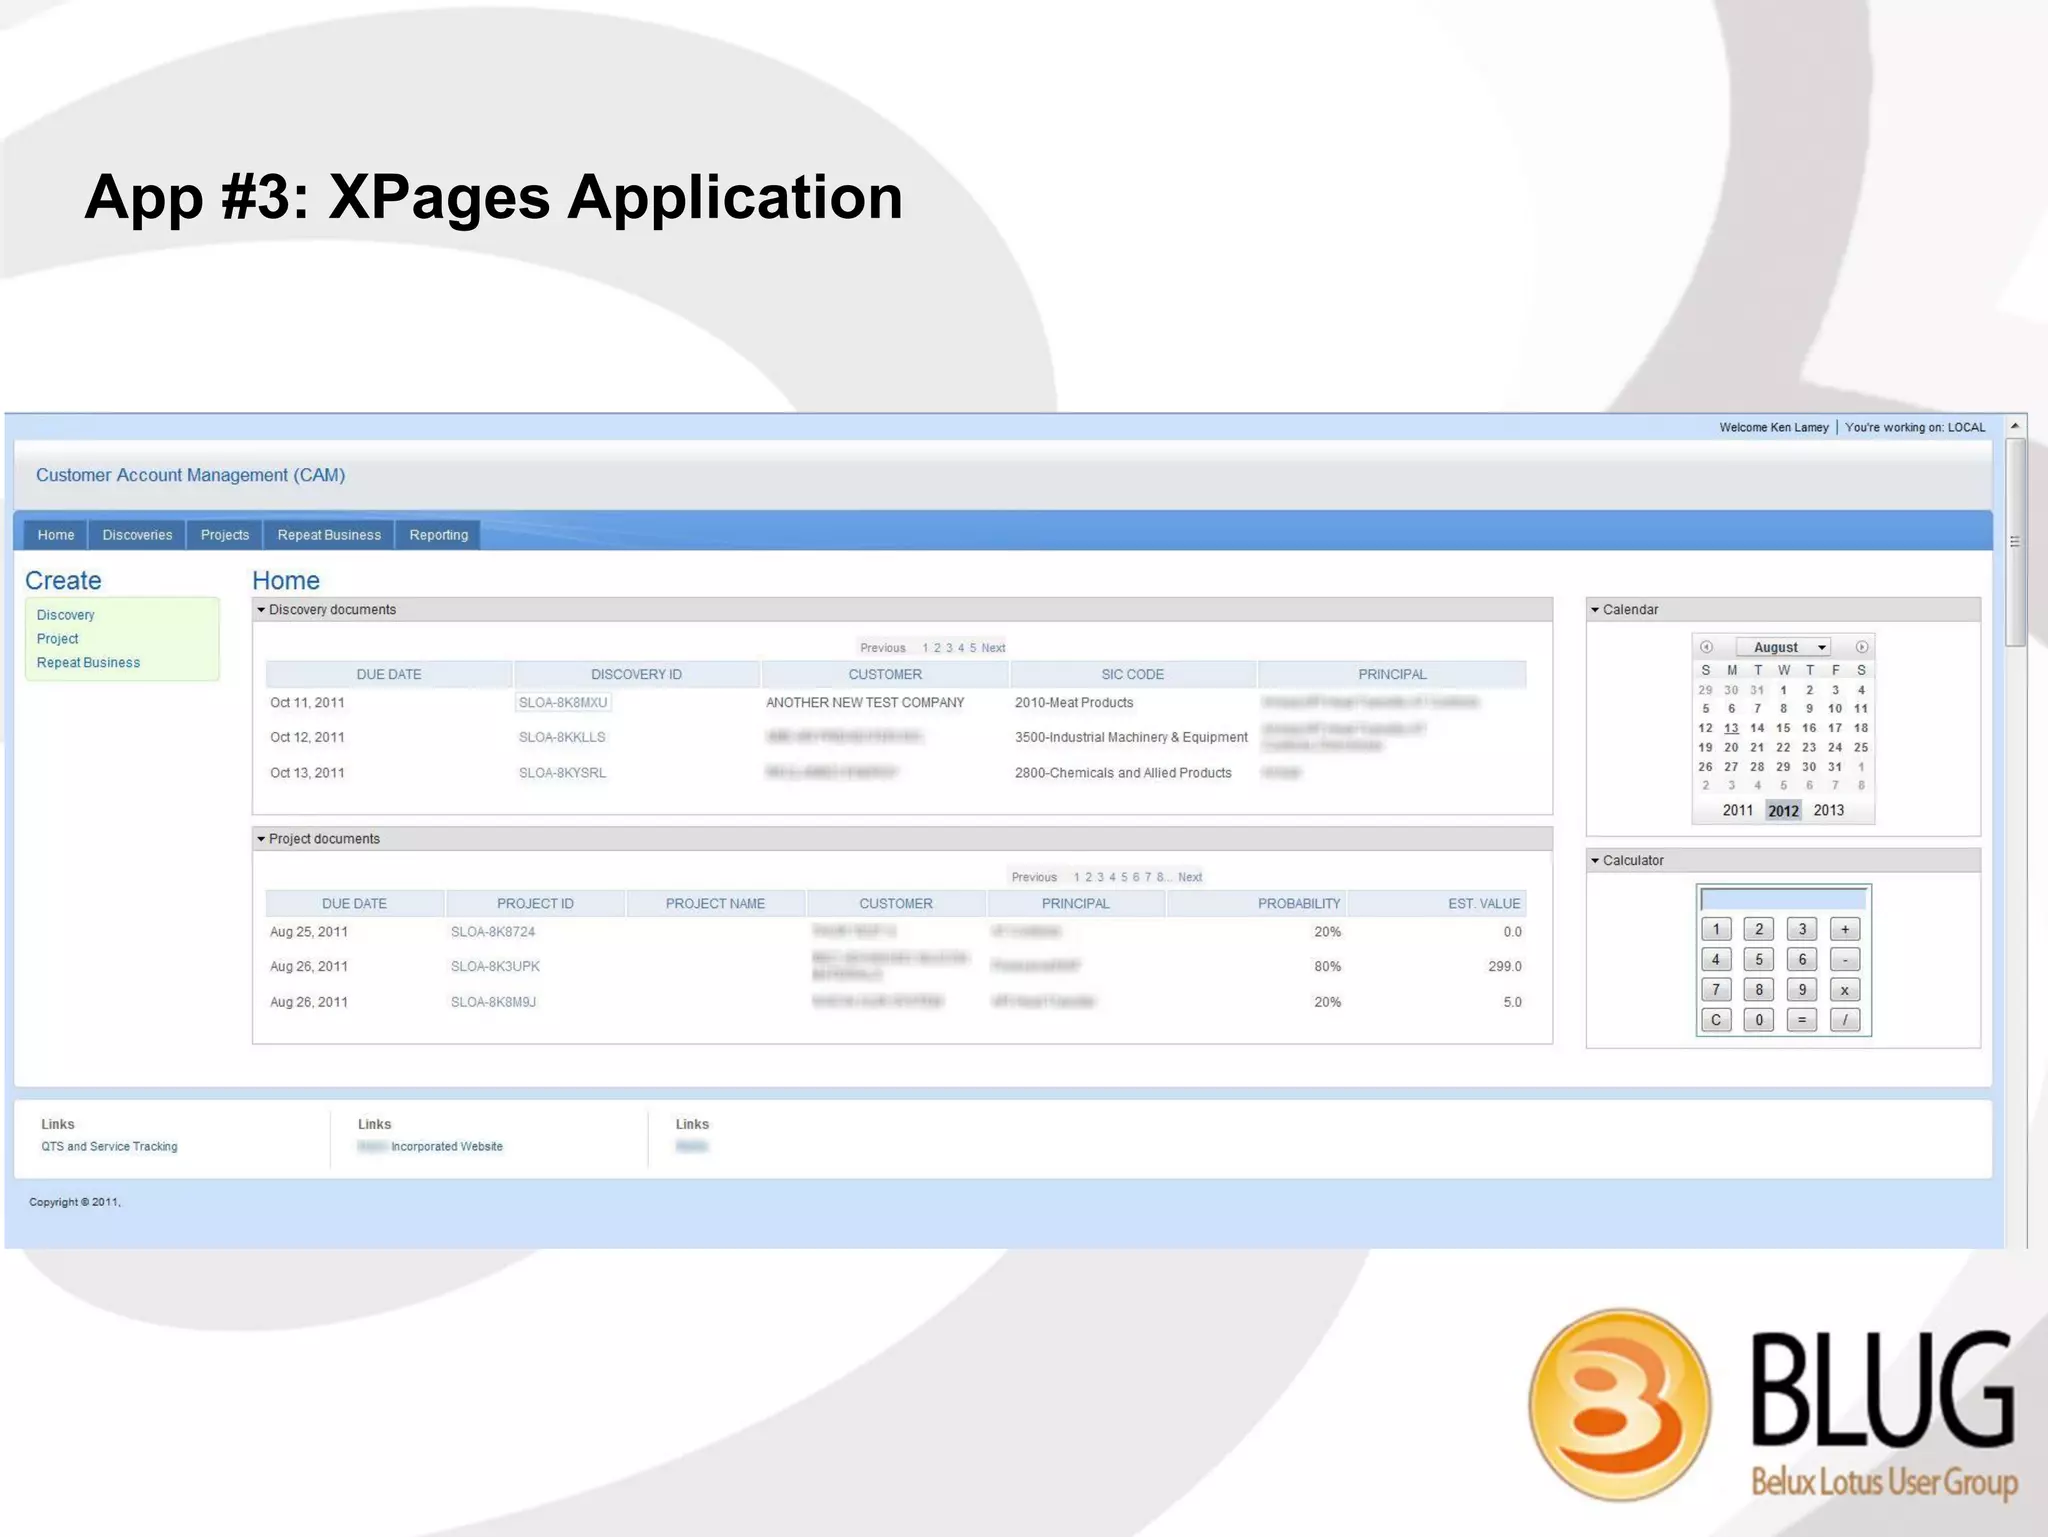Sort by DISCOVERY ID column header
Image resolution: width=2048 pixels, height=1537 pixels.
tap(636, 675)
